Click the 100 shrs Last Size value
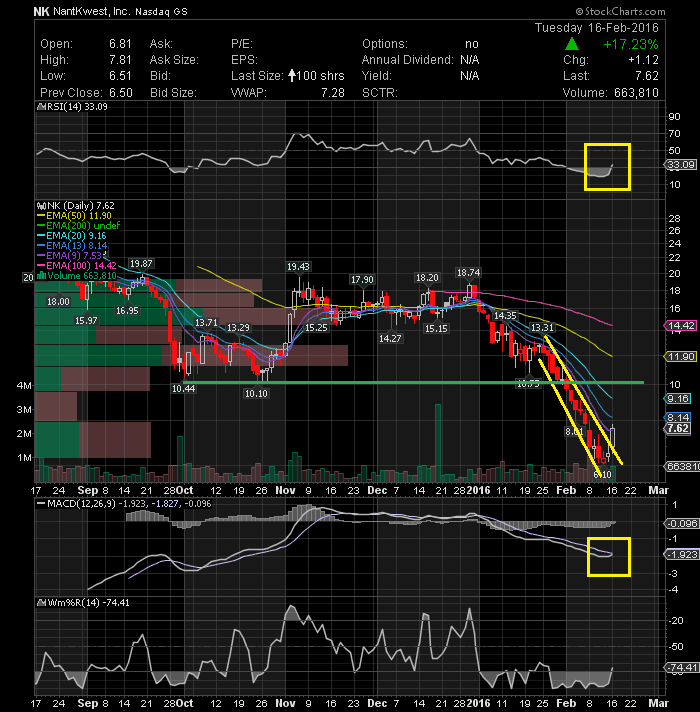 [320, 75]
